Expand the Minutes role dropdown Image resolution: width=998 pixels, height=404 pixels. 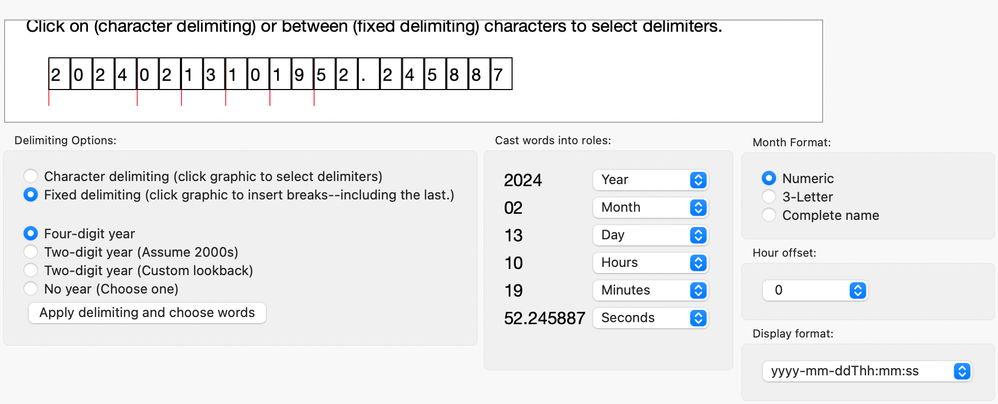(x=650, y=290)
